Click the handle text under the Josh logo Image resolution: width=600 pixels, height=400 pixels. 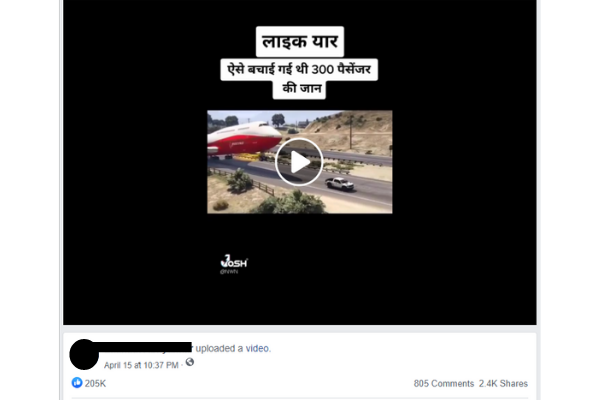(x=229, y=272)
